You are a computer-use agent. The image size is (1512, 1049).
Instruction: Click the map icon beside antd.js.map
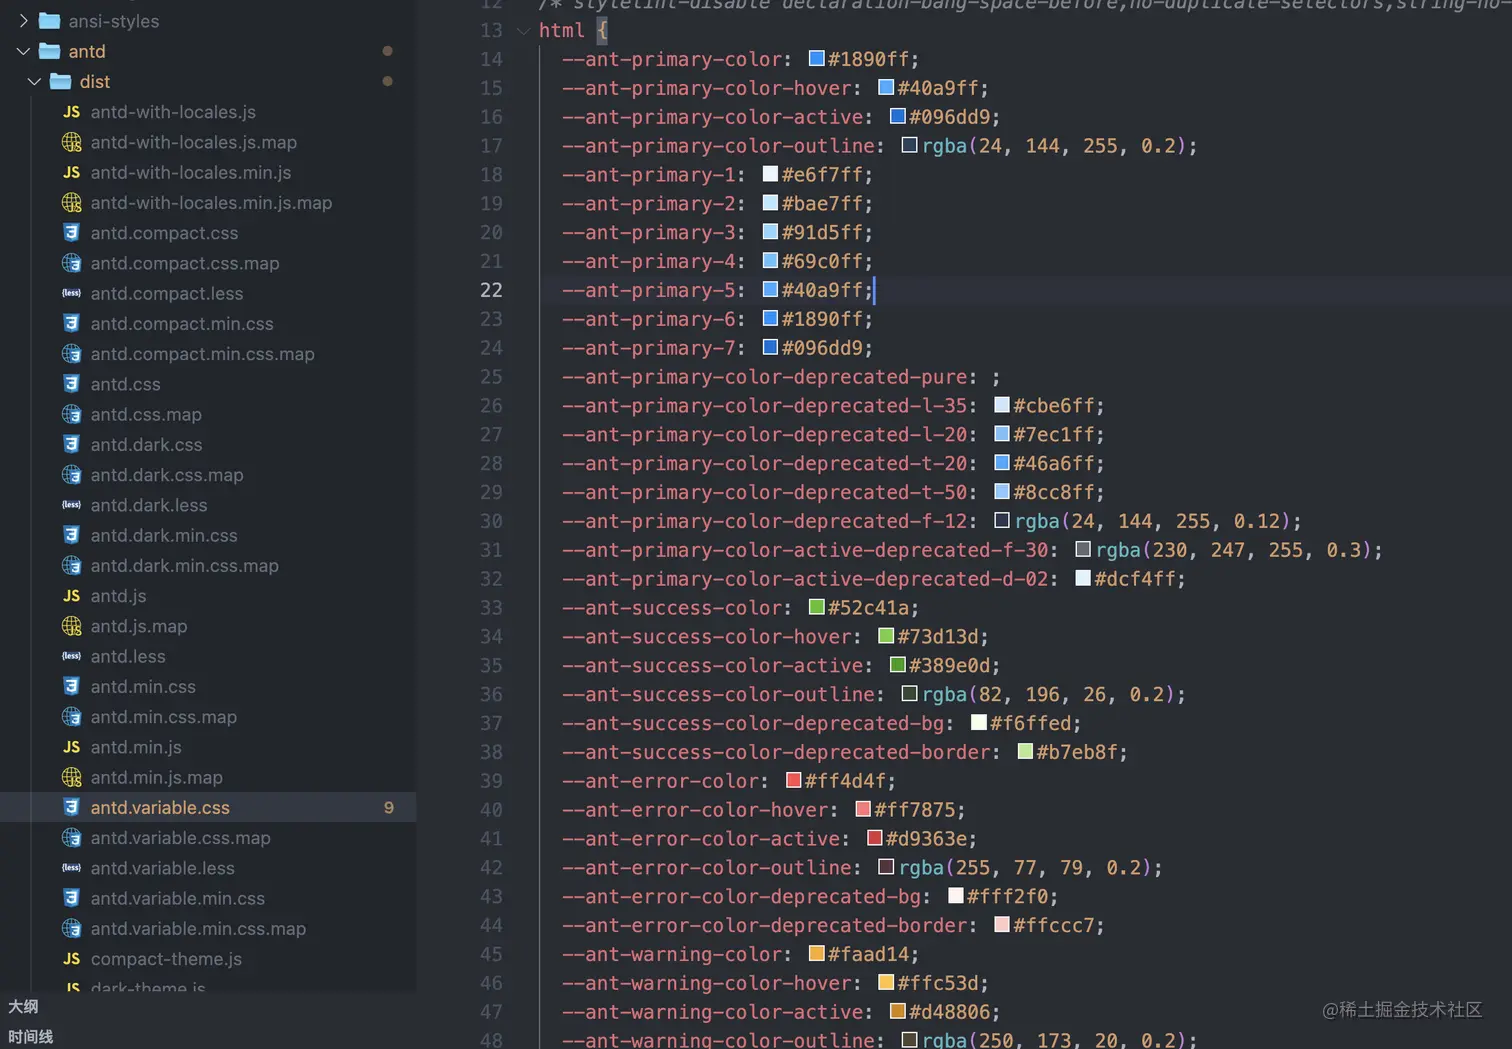[x=71, y=626]
